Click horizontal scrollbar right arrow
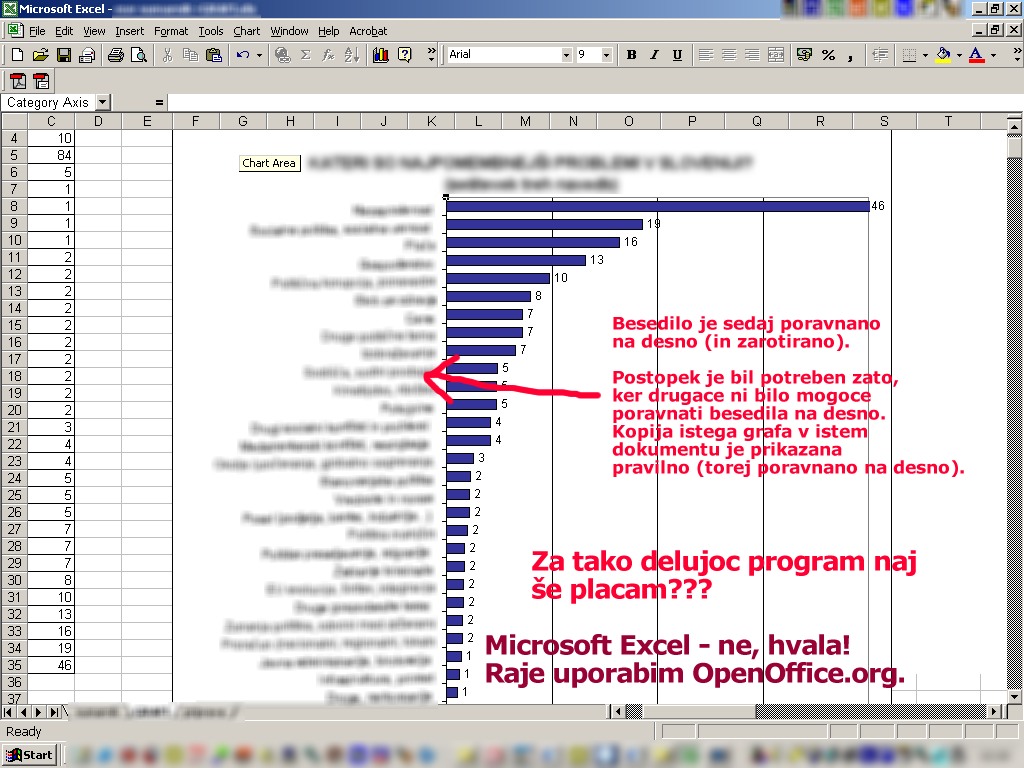 [x=994, y=712]
